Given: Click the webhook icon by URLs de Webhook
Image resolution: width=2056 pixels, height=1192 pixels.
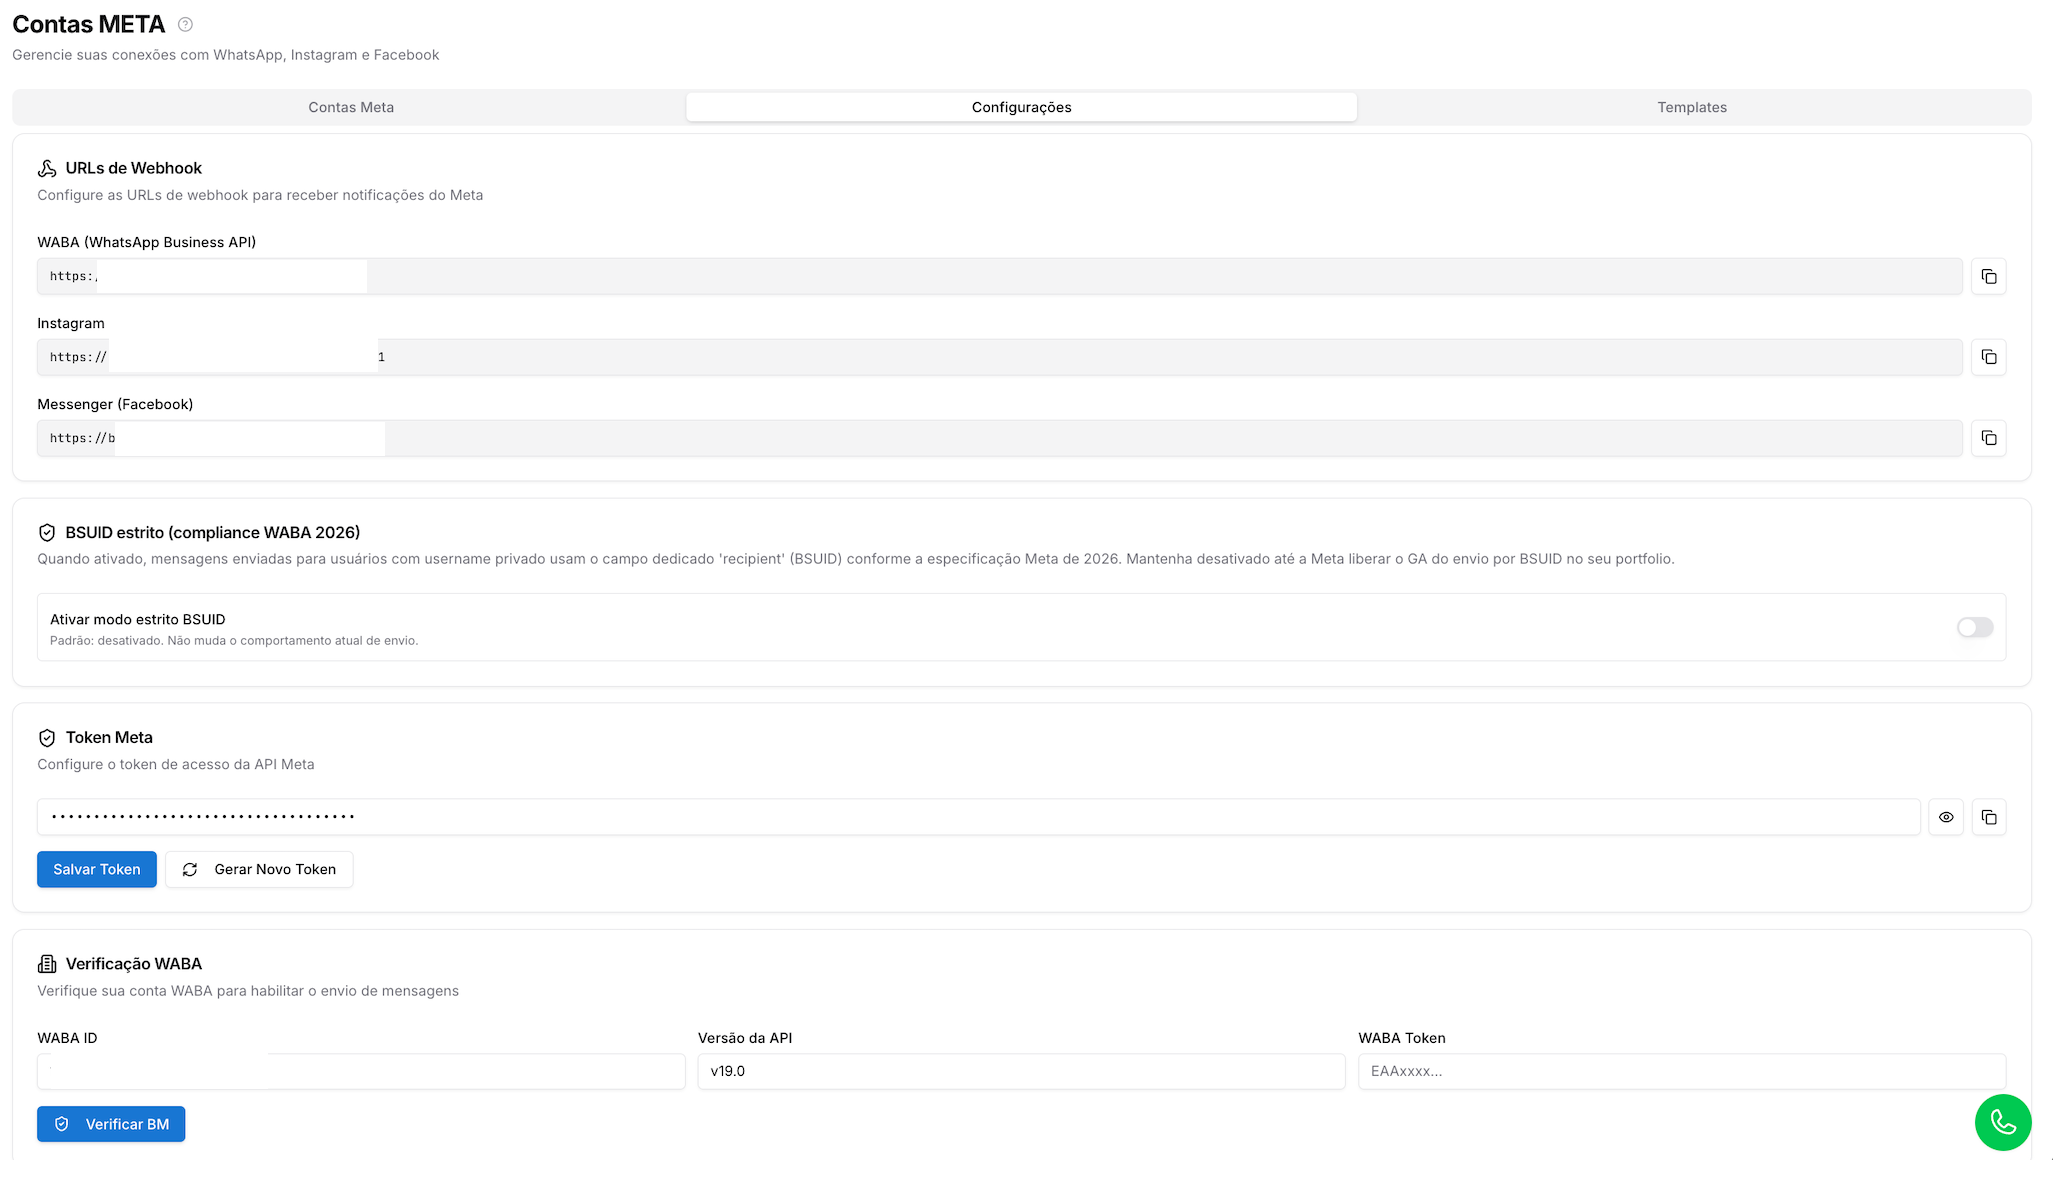Looking at the screenshot, I should pos(47,168).
